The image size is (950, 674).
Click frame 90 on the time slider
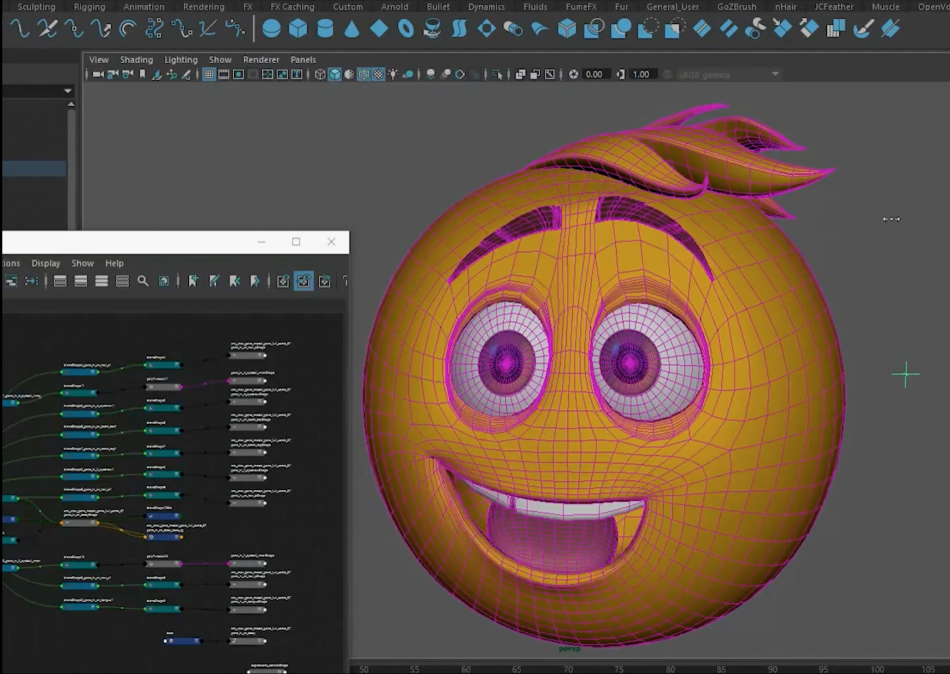772,669
